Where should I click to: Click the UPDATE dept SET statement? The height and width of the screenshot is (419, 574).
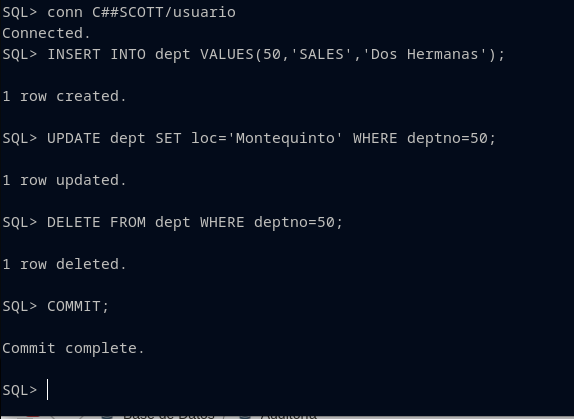(249, 138)
